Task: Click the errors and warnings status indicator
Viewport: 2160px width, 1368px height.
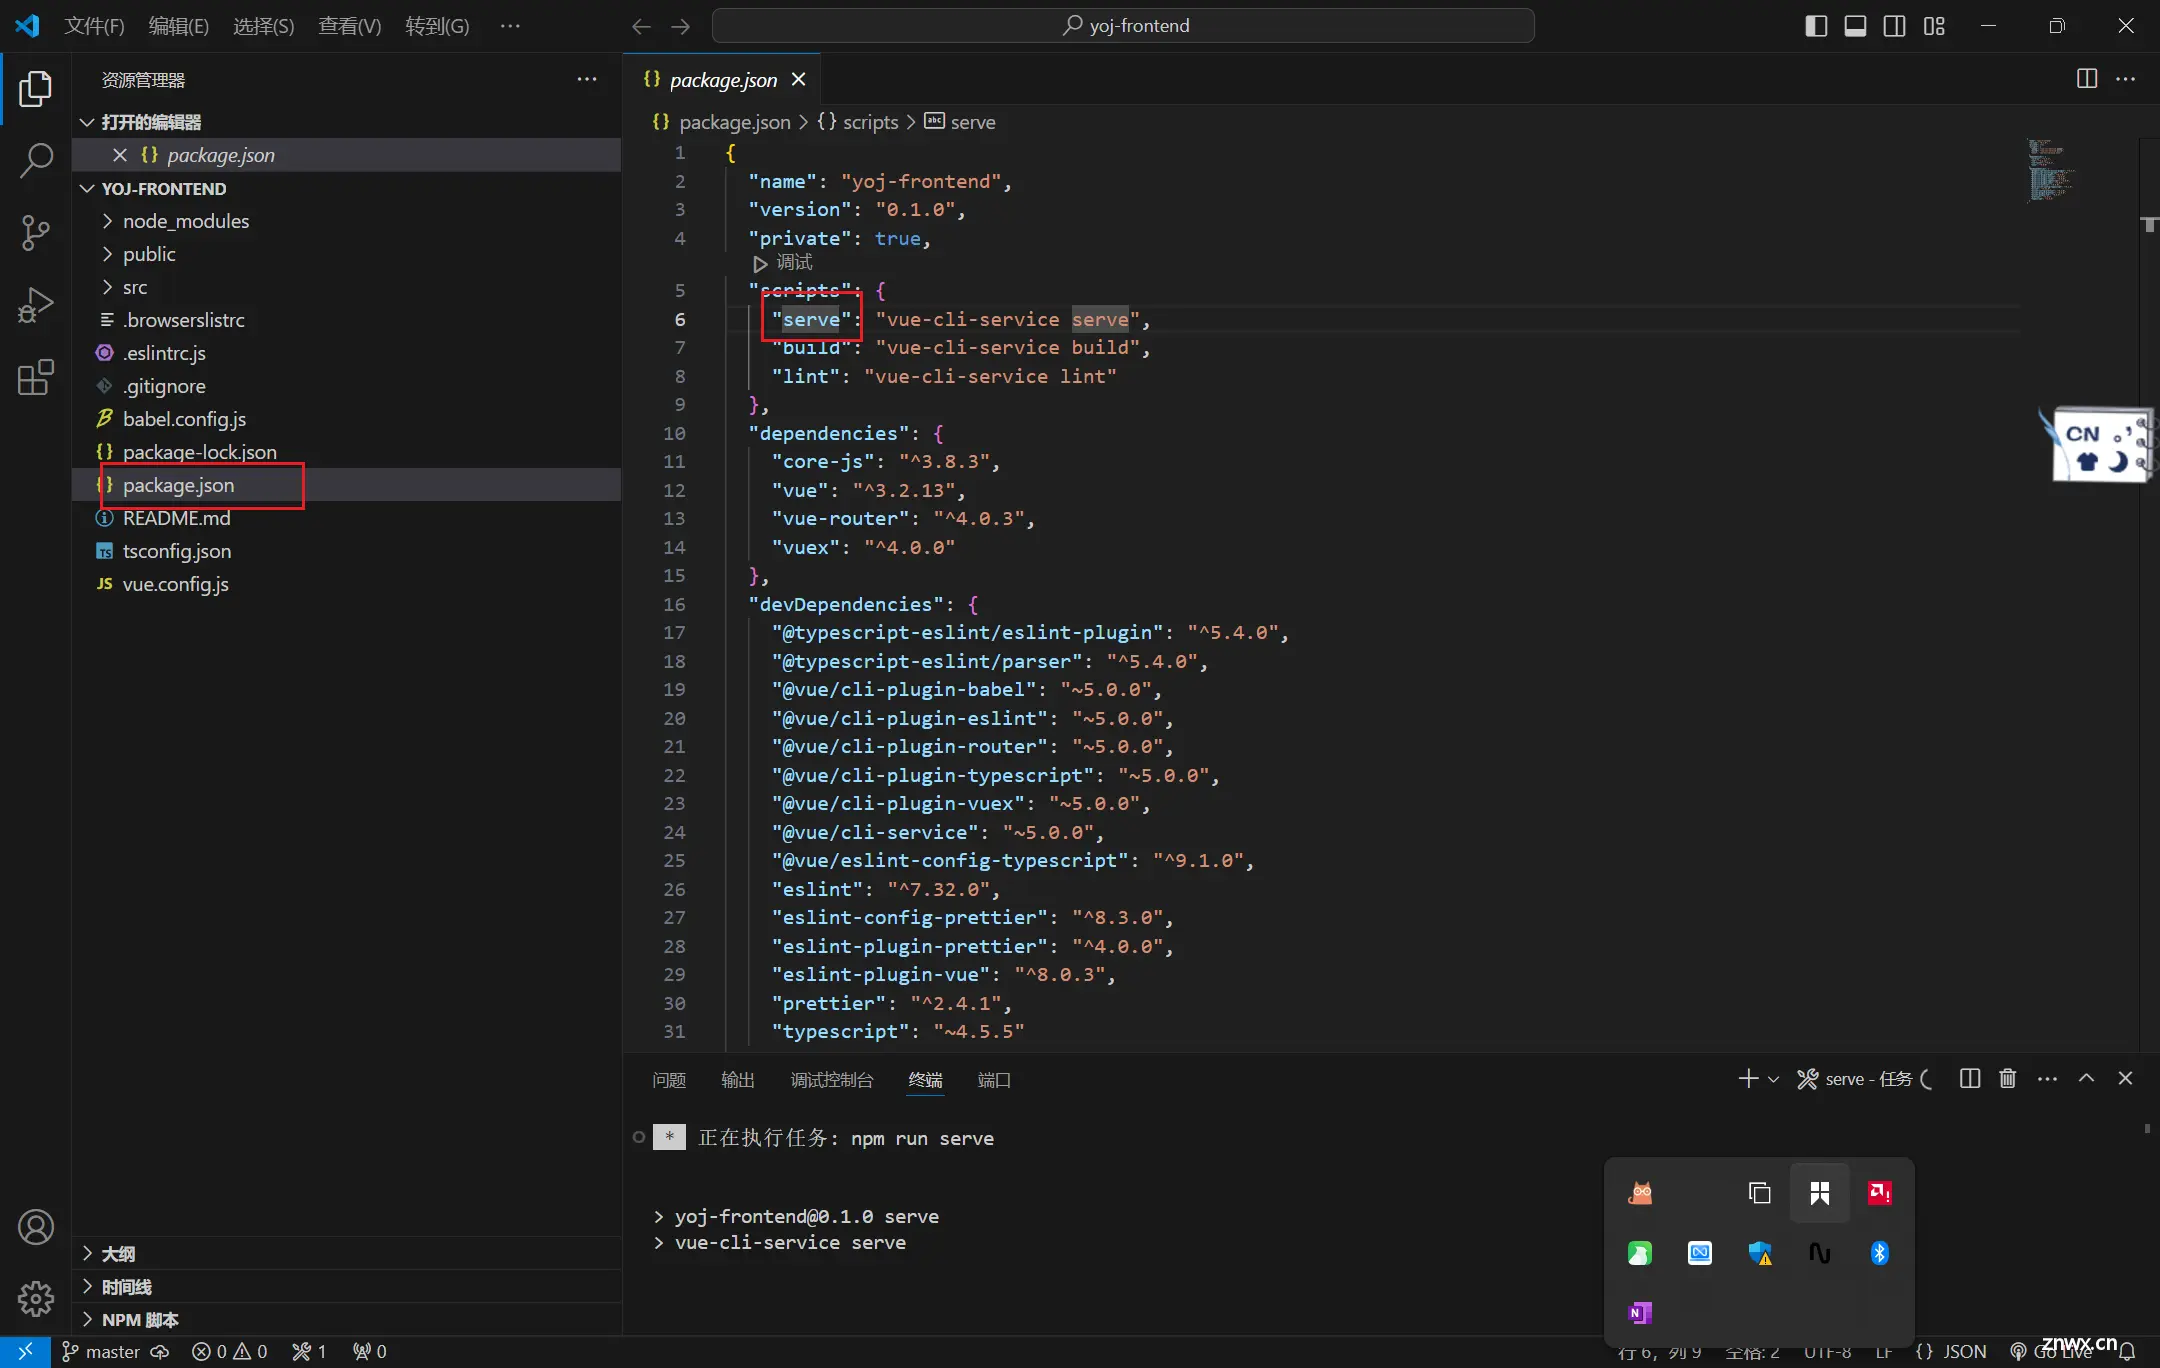Action: pyautogui.click(x=230, y=1352)
